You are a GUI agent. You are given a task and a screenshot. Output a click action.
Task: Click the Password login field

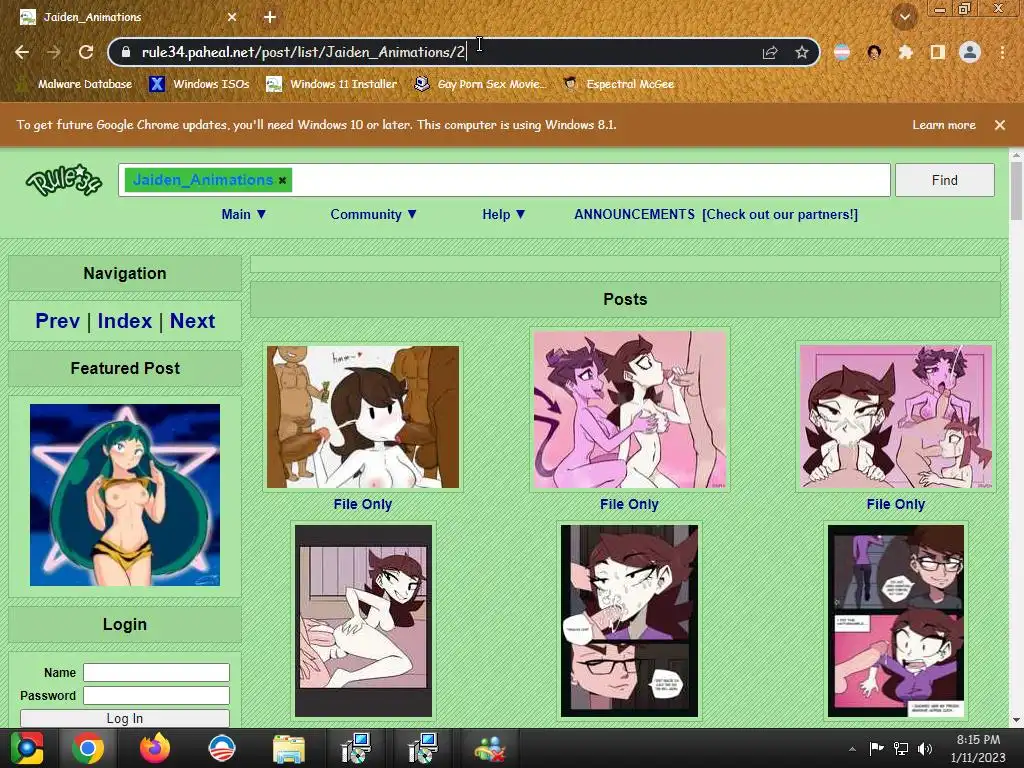[x=156, y=696]
